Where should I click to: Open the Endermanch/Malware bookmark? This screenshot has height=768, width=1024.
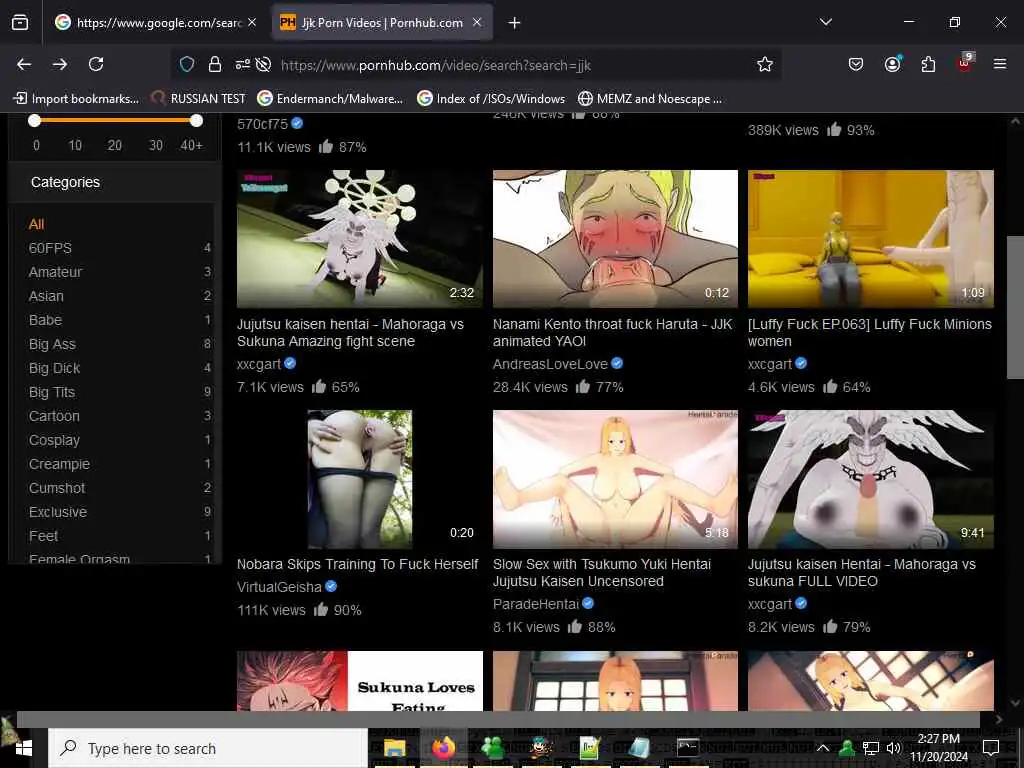330,99
